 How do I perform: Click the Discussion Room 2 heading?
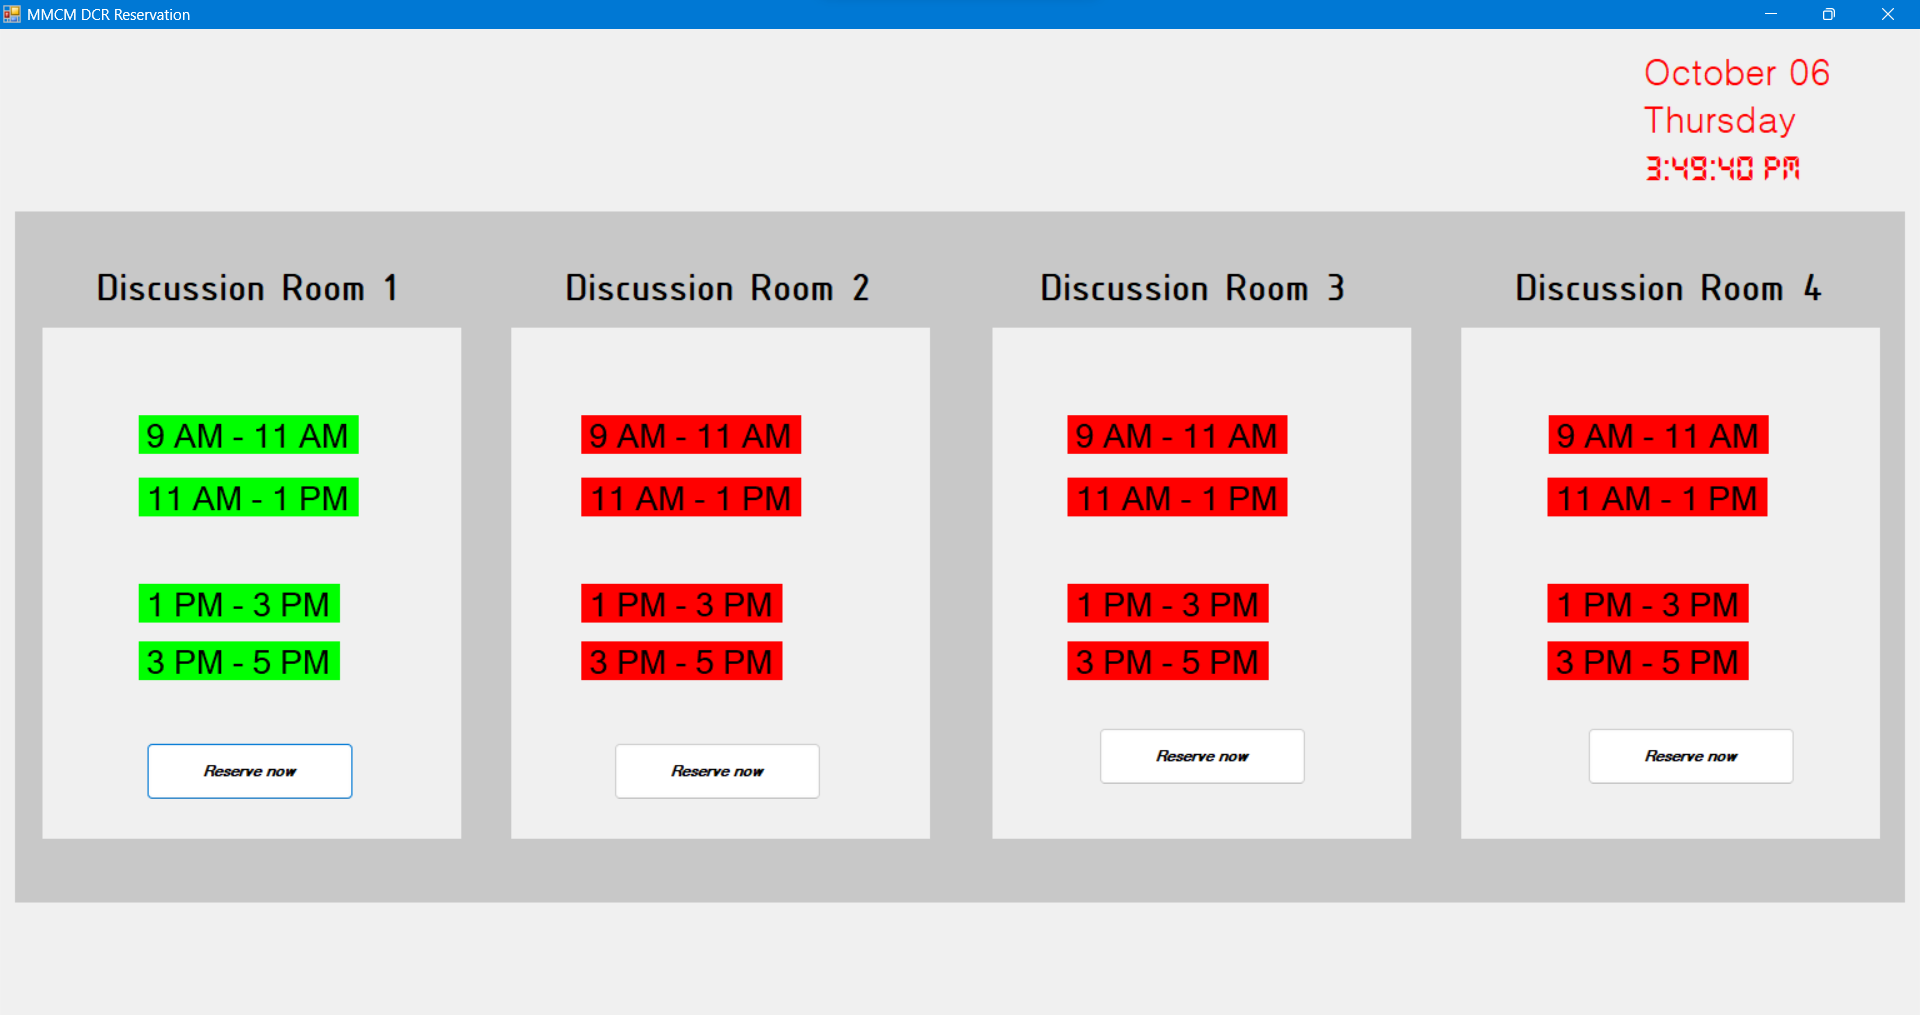pos(717,288)
